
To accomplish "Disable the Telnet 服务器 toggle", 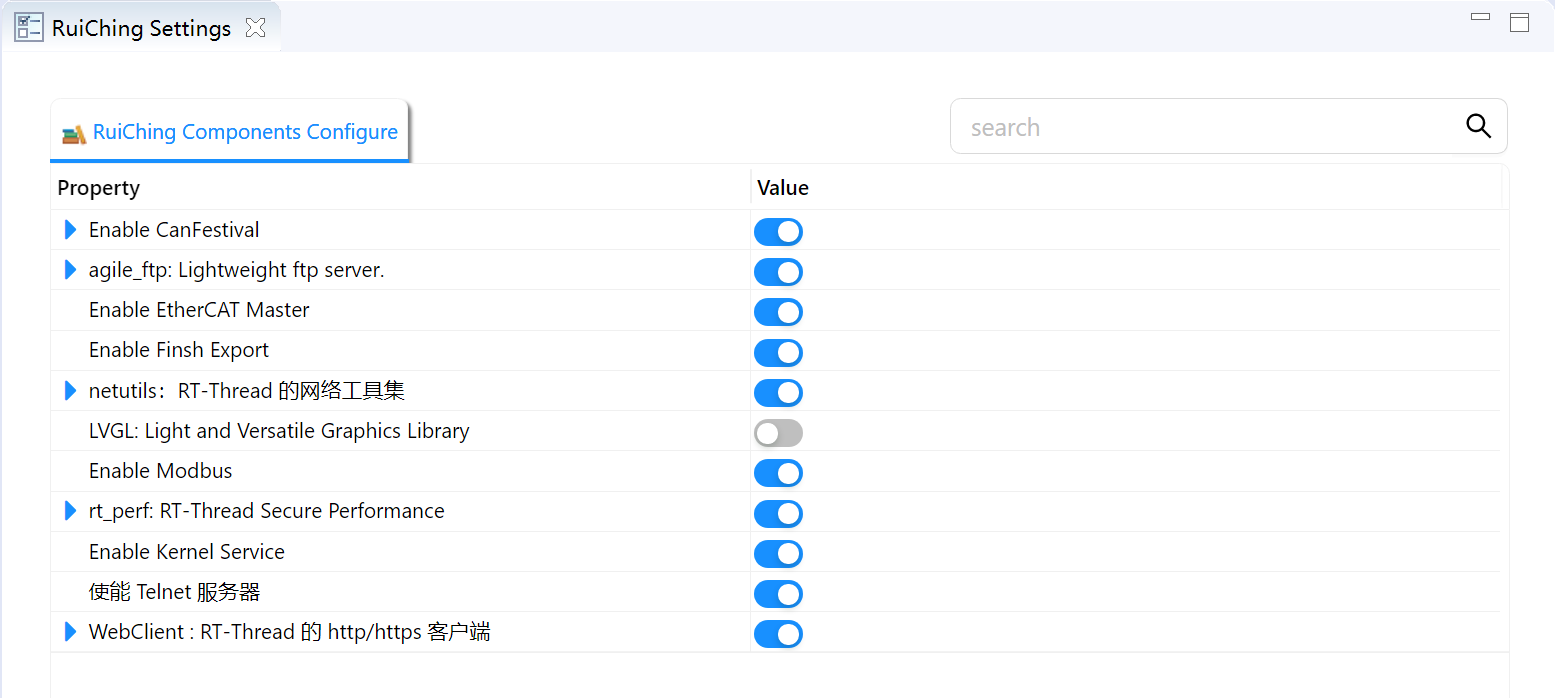I will 778,594.
